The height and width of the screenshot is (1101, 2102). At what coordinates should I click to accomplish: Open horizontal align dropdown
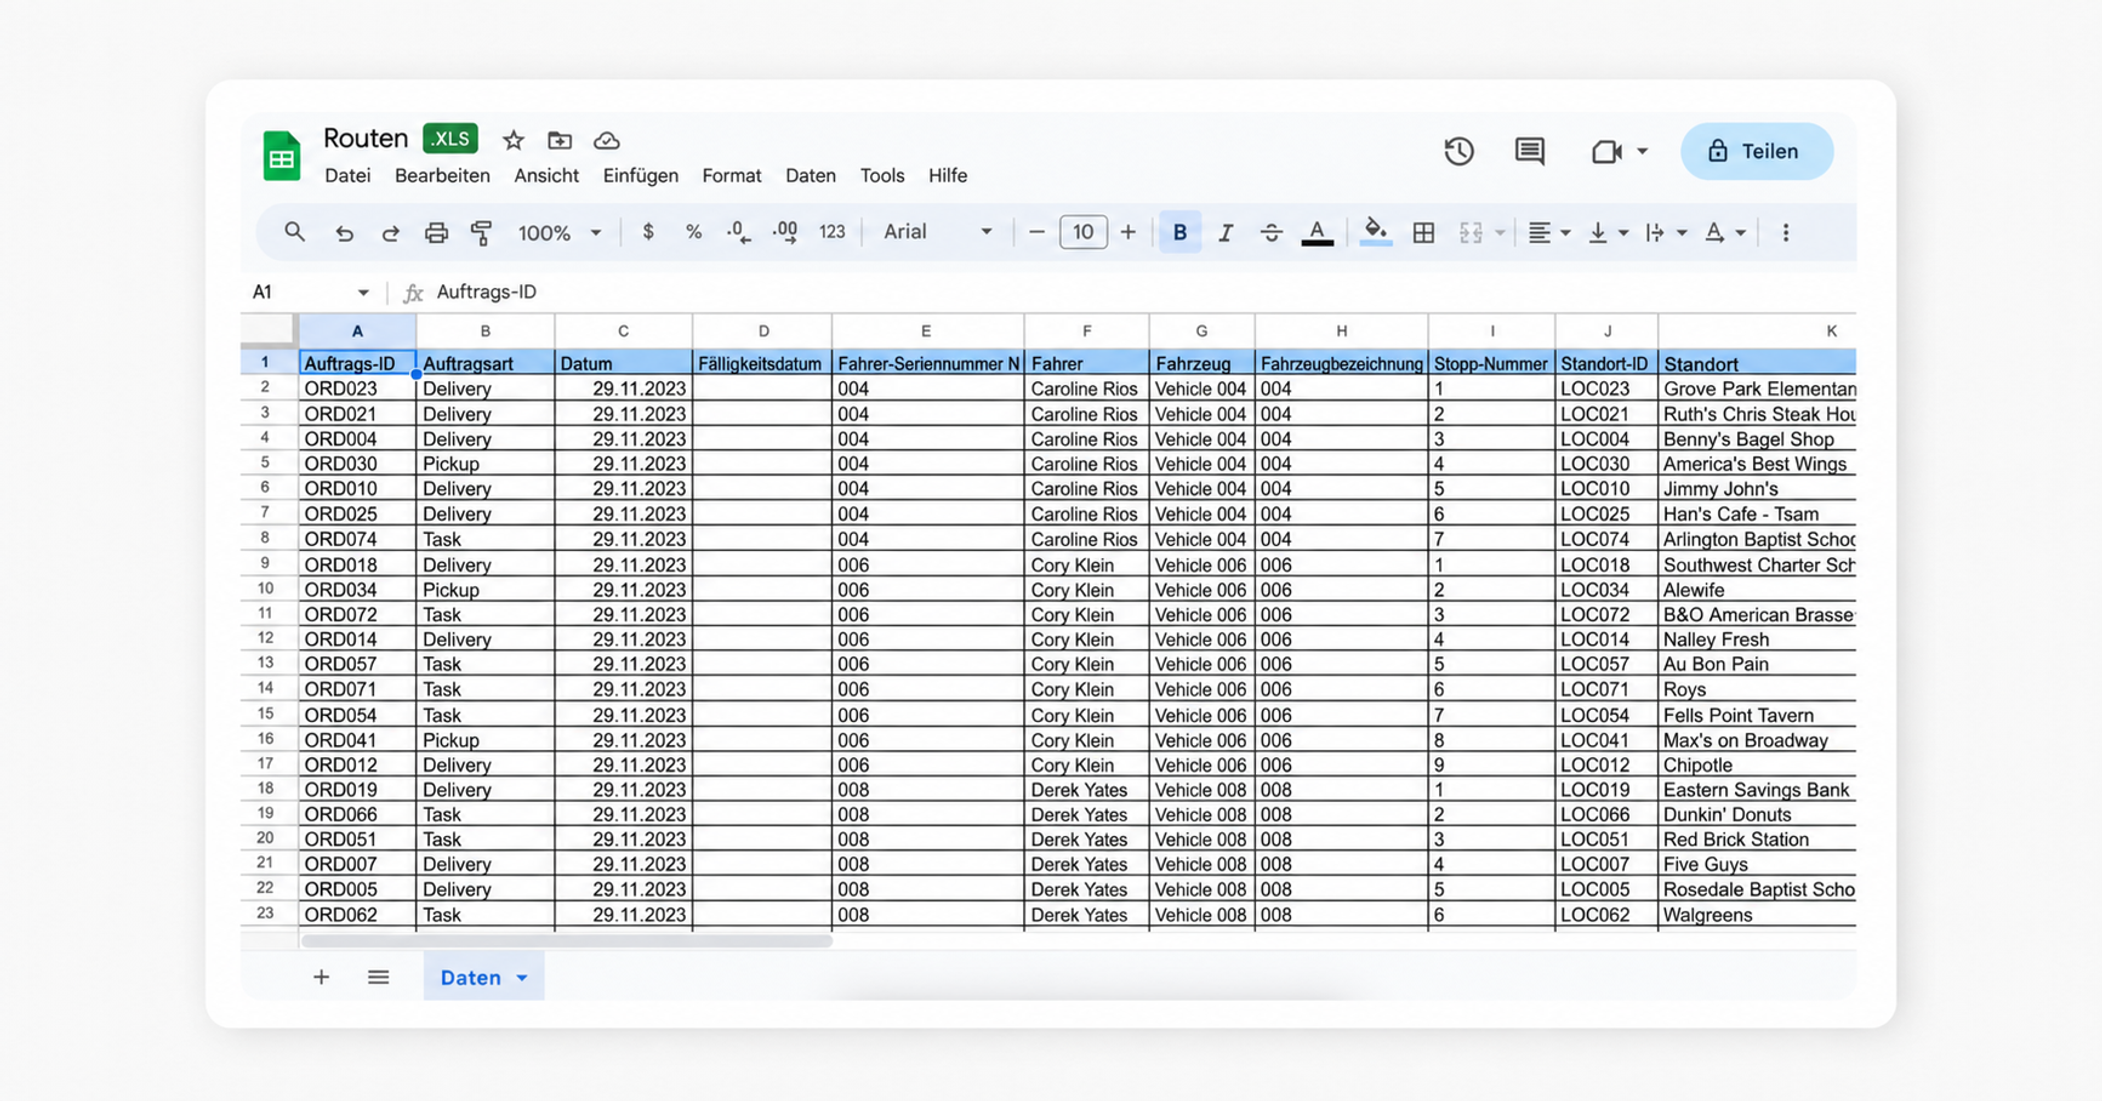[x=1549, y=232]
